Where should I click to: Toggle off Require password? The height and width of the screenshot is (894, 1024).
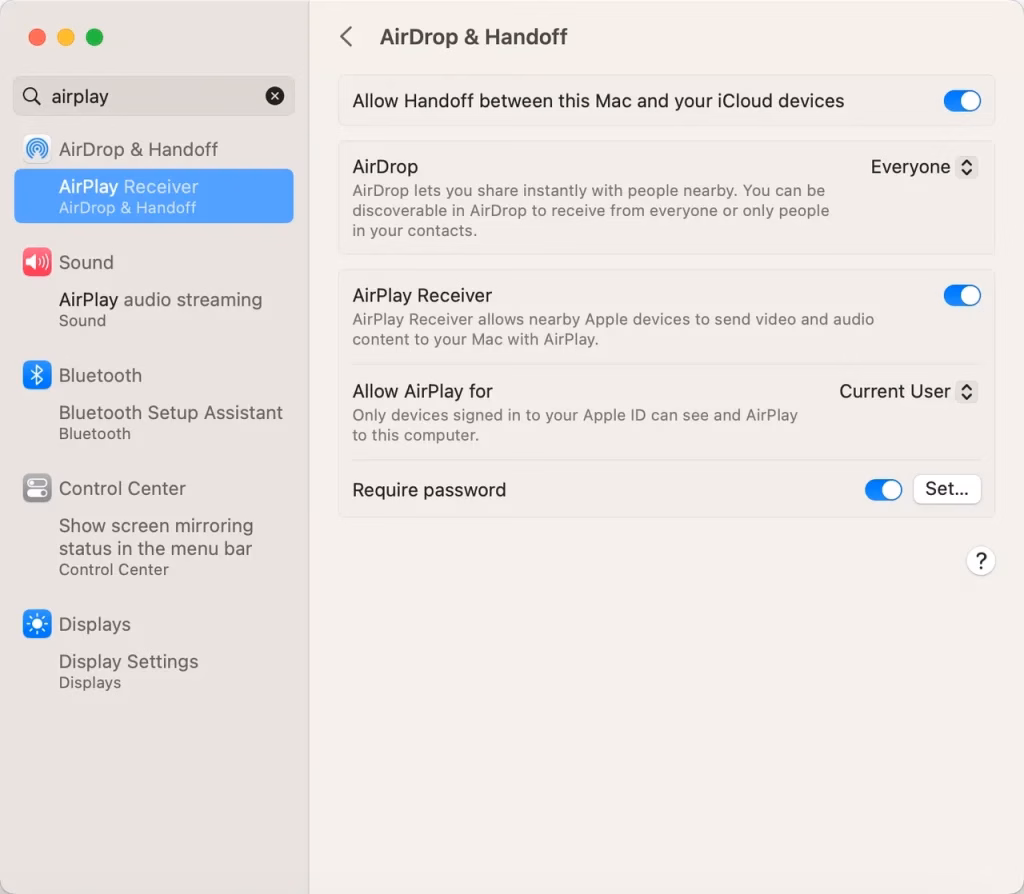883,490
